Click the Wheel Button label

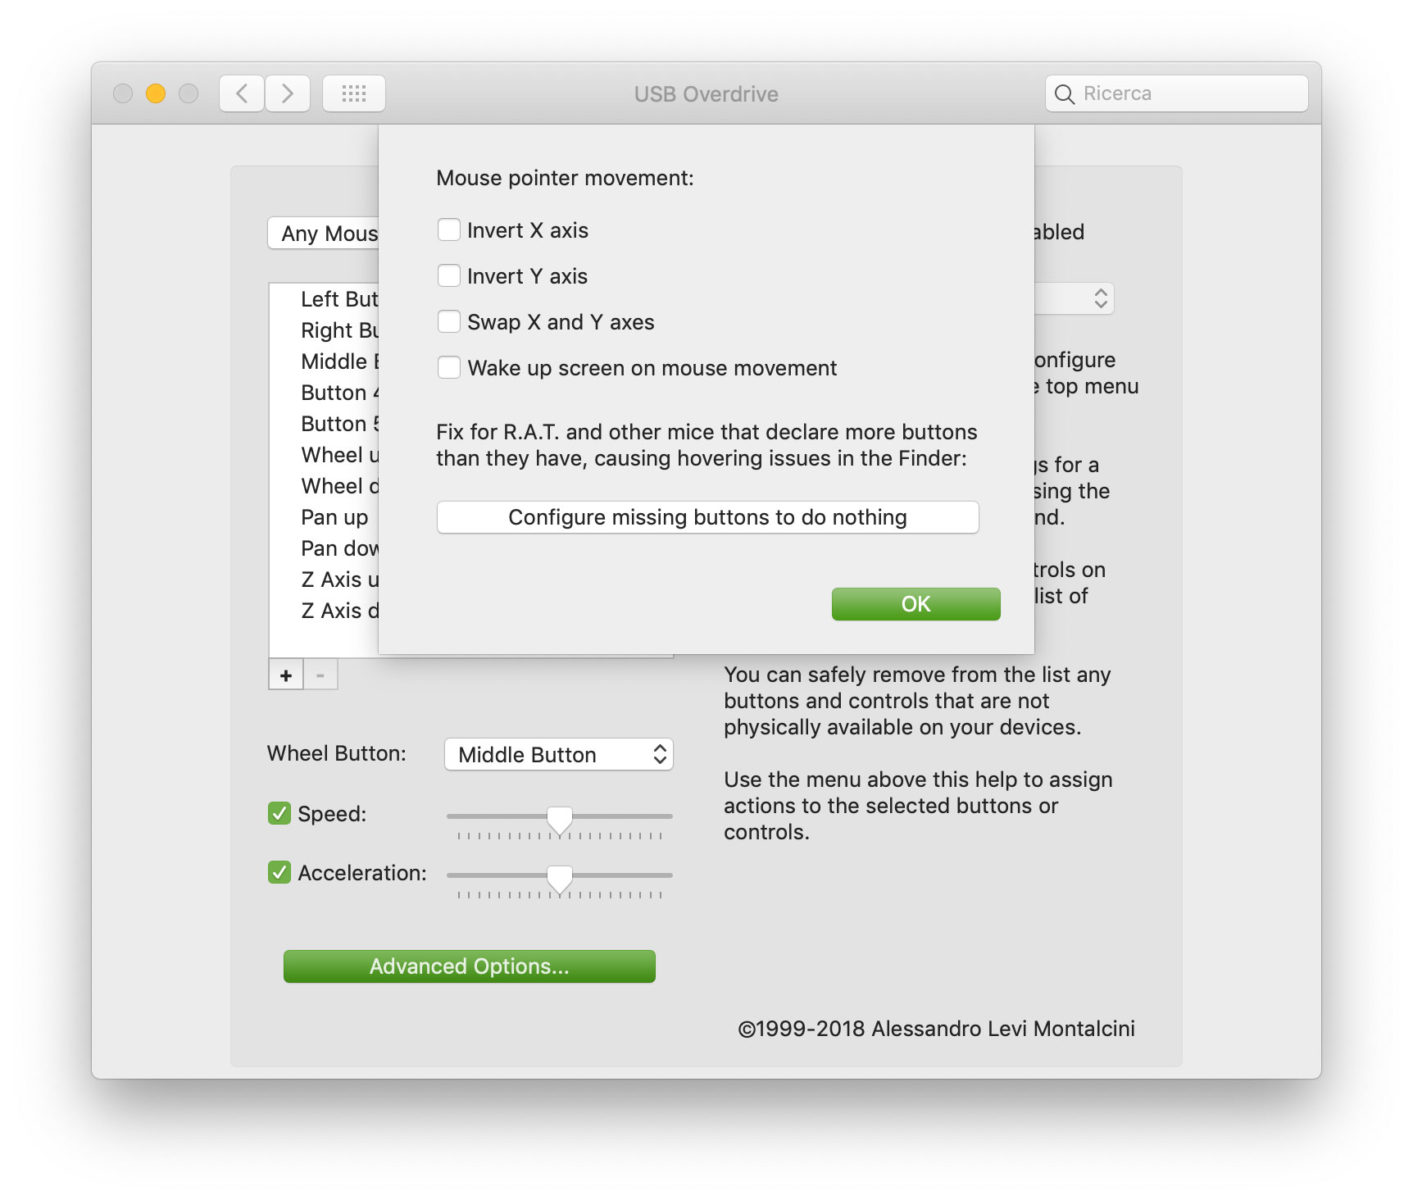pyautogui.click(x=337, y=754)
